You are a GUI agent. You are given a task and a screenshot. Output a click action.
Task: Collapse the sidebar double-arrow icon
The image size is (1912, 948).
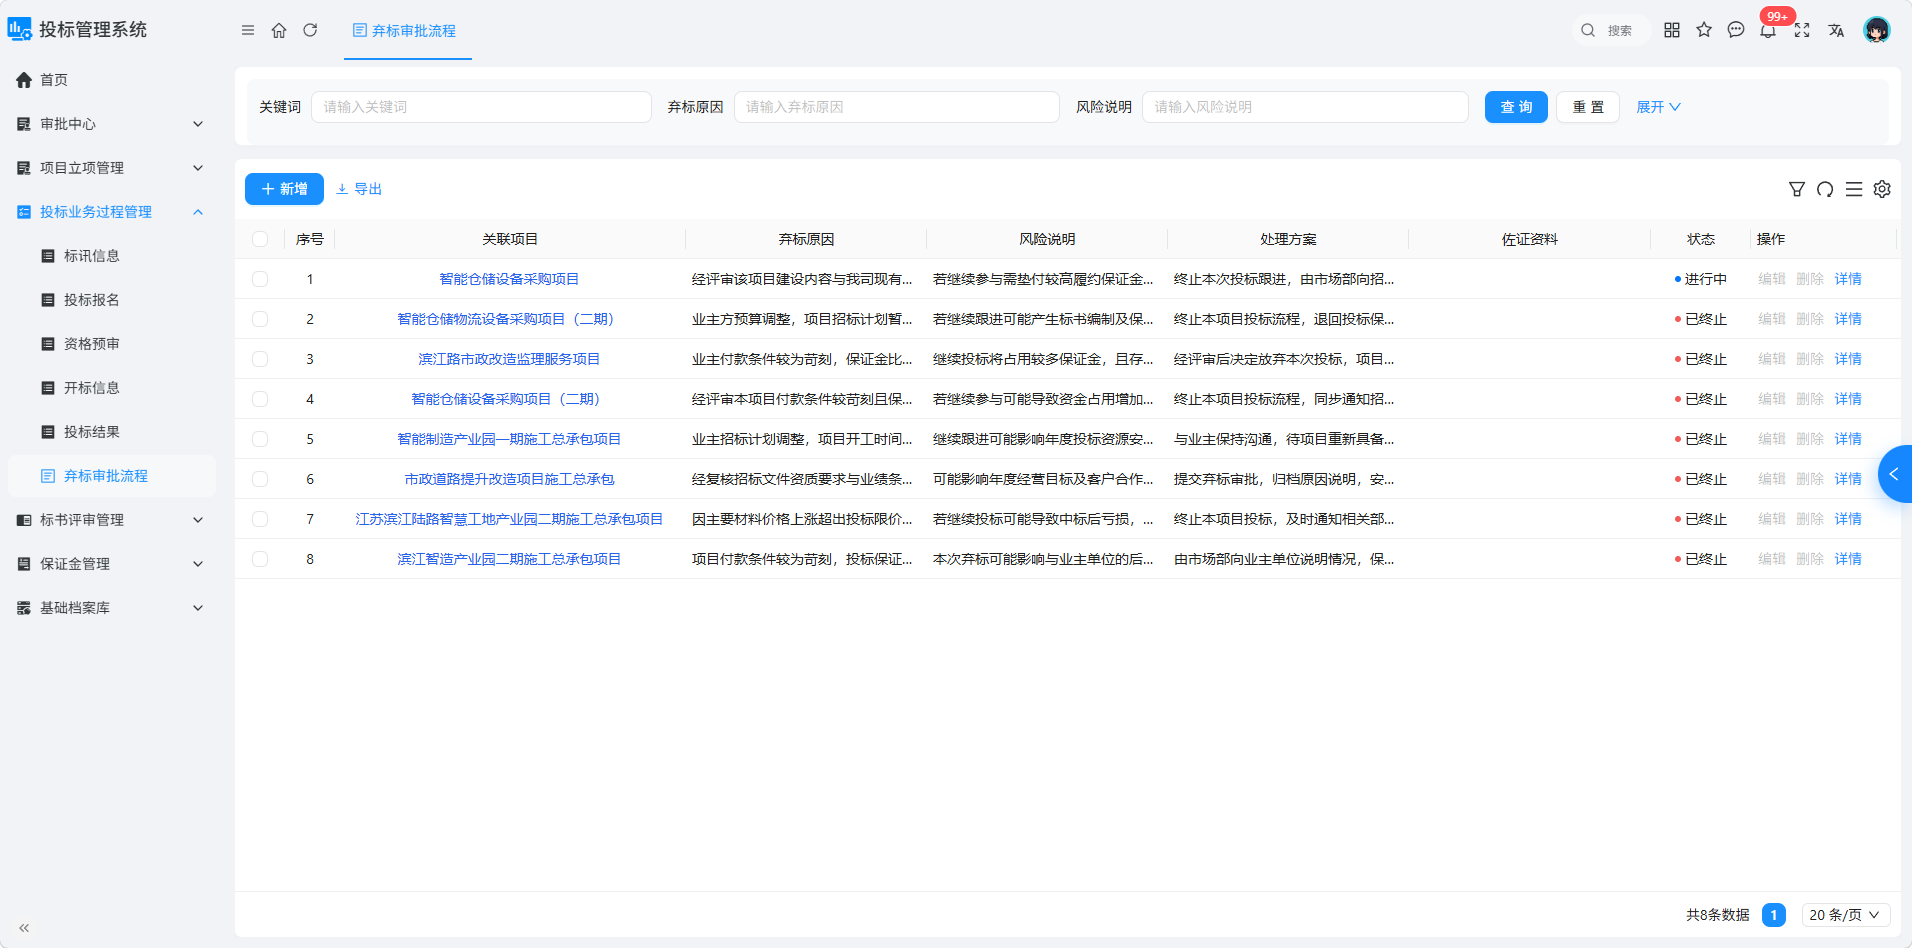point(24,928)
